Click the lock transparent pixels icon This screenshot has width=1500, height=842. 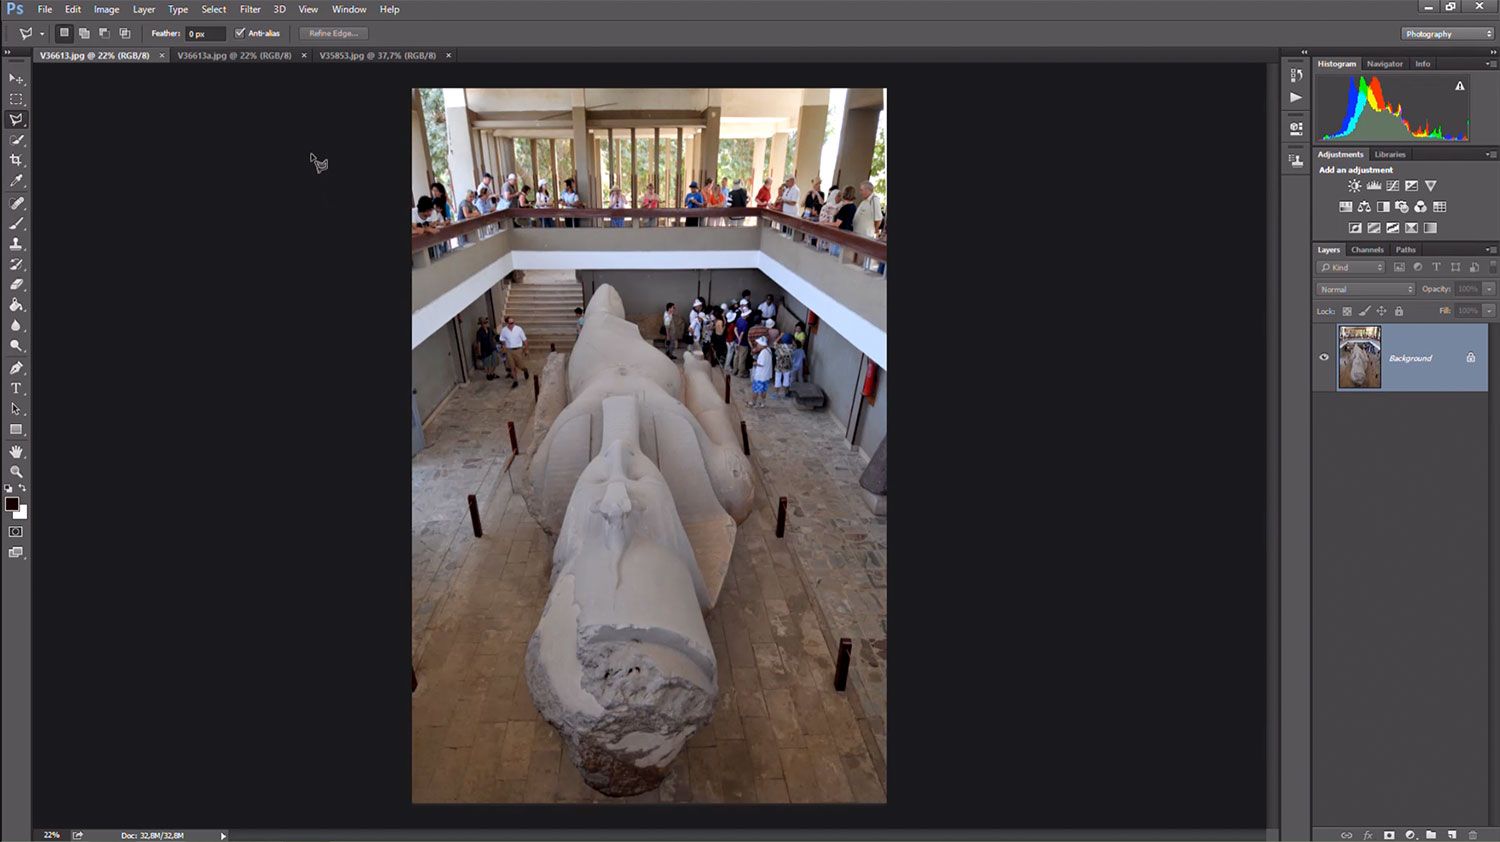pyautogui.click(x=1347, y=311)
